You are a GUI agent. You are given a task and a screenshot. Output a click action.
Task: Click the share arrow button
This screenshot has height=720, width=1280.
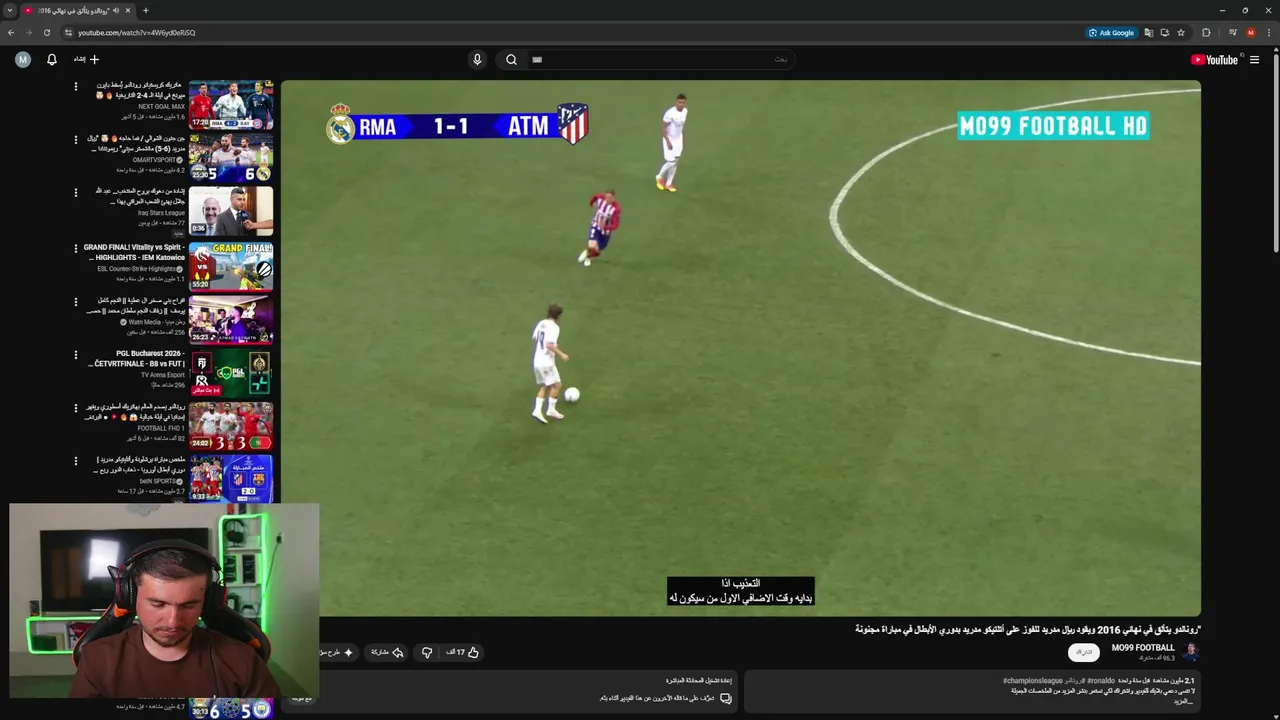pos(388,652)
